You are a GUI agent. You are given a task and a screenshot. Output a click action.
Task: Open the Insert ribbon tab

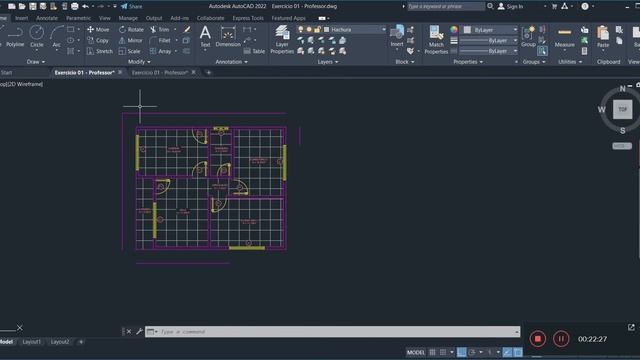tap(22, 18)
